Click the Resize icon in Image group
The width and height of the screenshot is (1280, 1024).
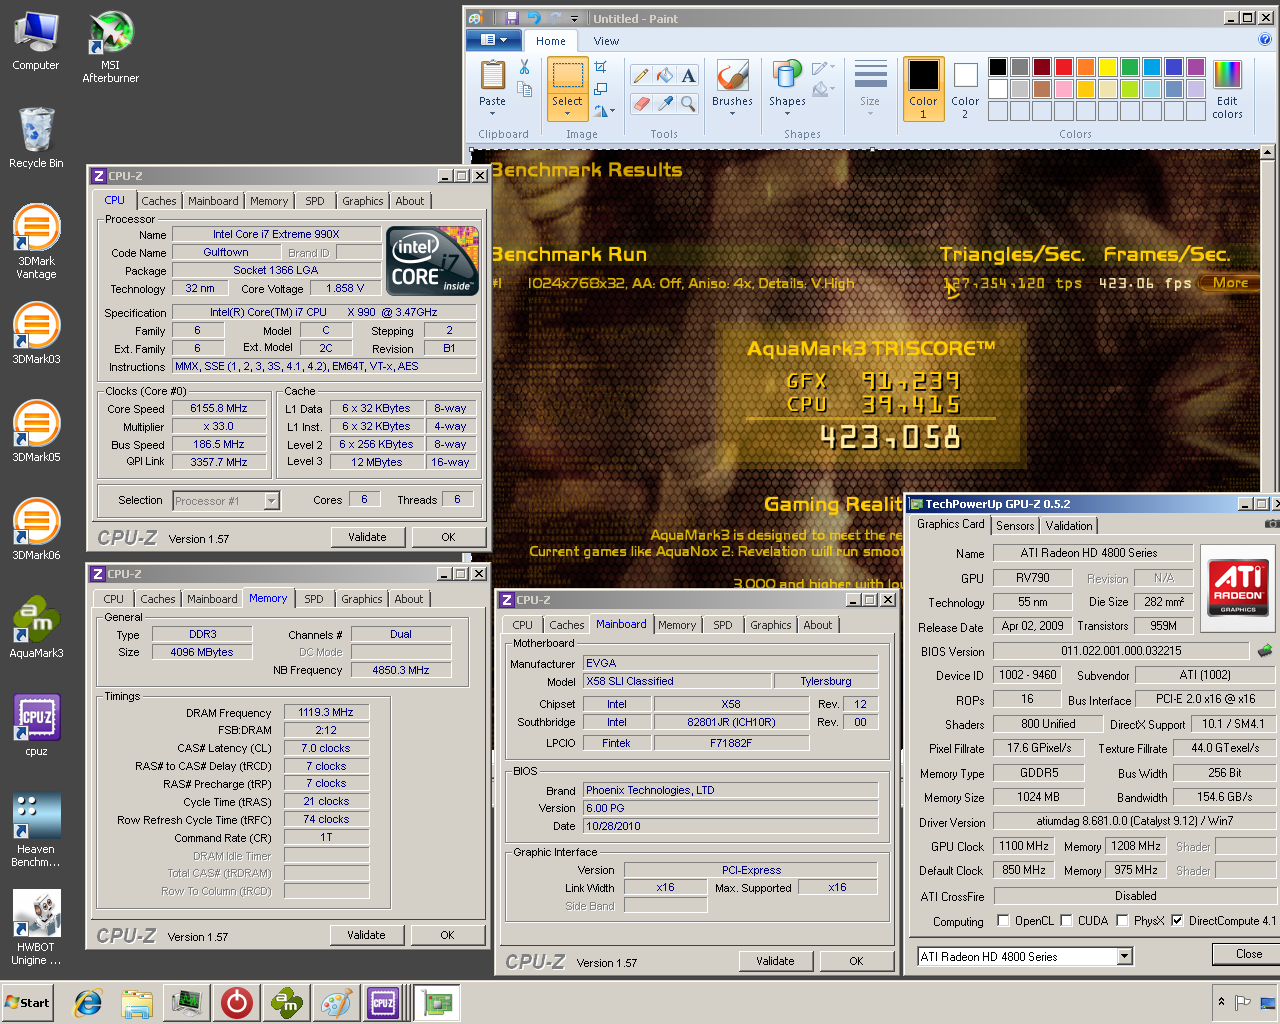point(601,89)
